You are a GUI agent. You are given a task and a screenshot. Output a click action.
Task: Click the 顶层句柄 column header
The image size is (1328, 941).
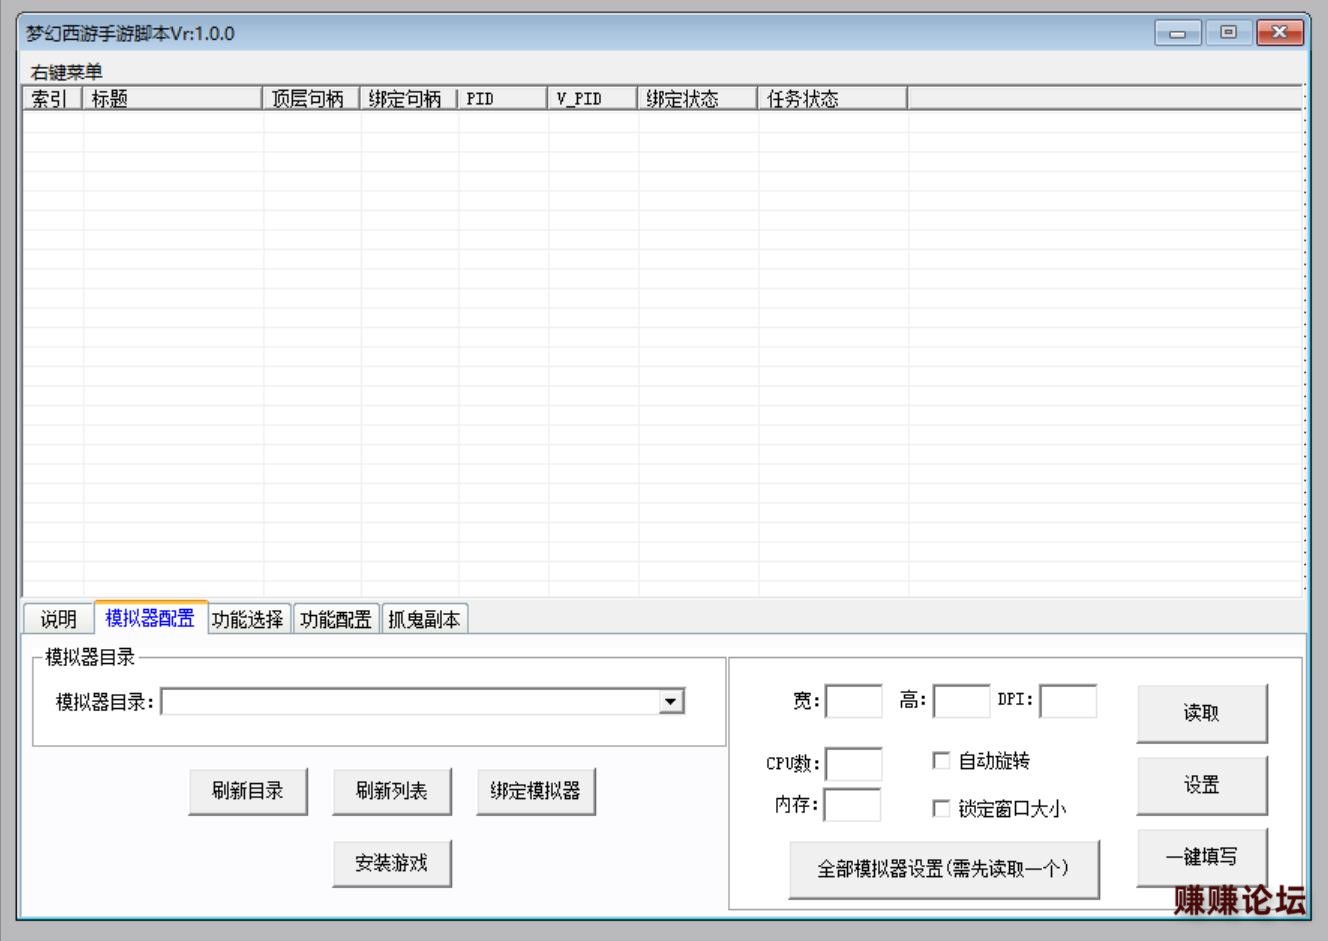311,99
